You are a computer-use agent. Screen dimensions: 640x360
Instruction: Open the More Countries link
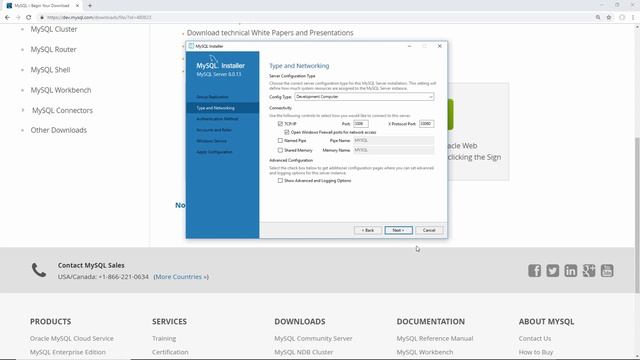181,277
